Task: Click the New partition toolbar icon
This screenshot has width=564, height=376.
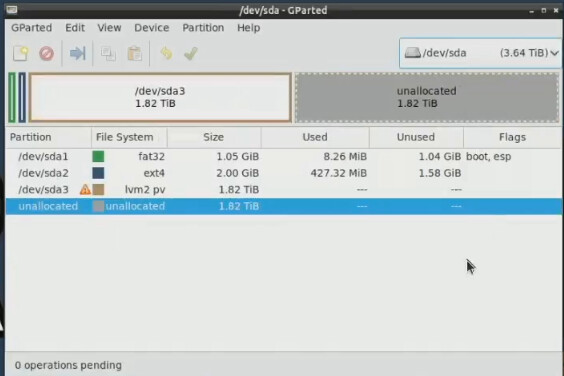Action: (x=21, y=54)
